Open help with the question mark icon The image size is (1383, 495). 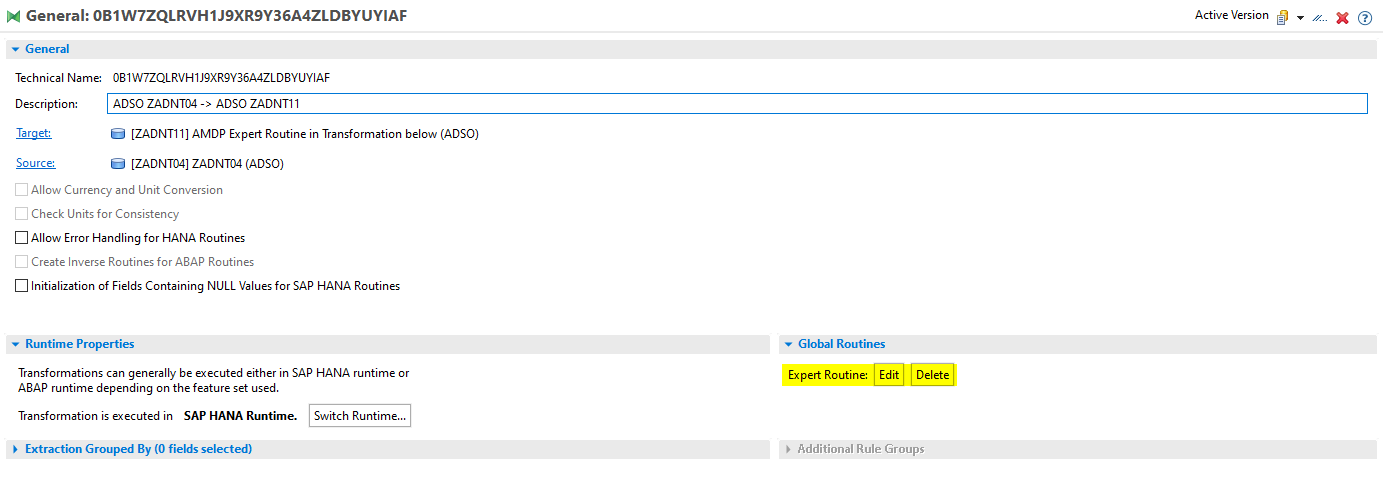[x=1365, y=18]
